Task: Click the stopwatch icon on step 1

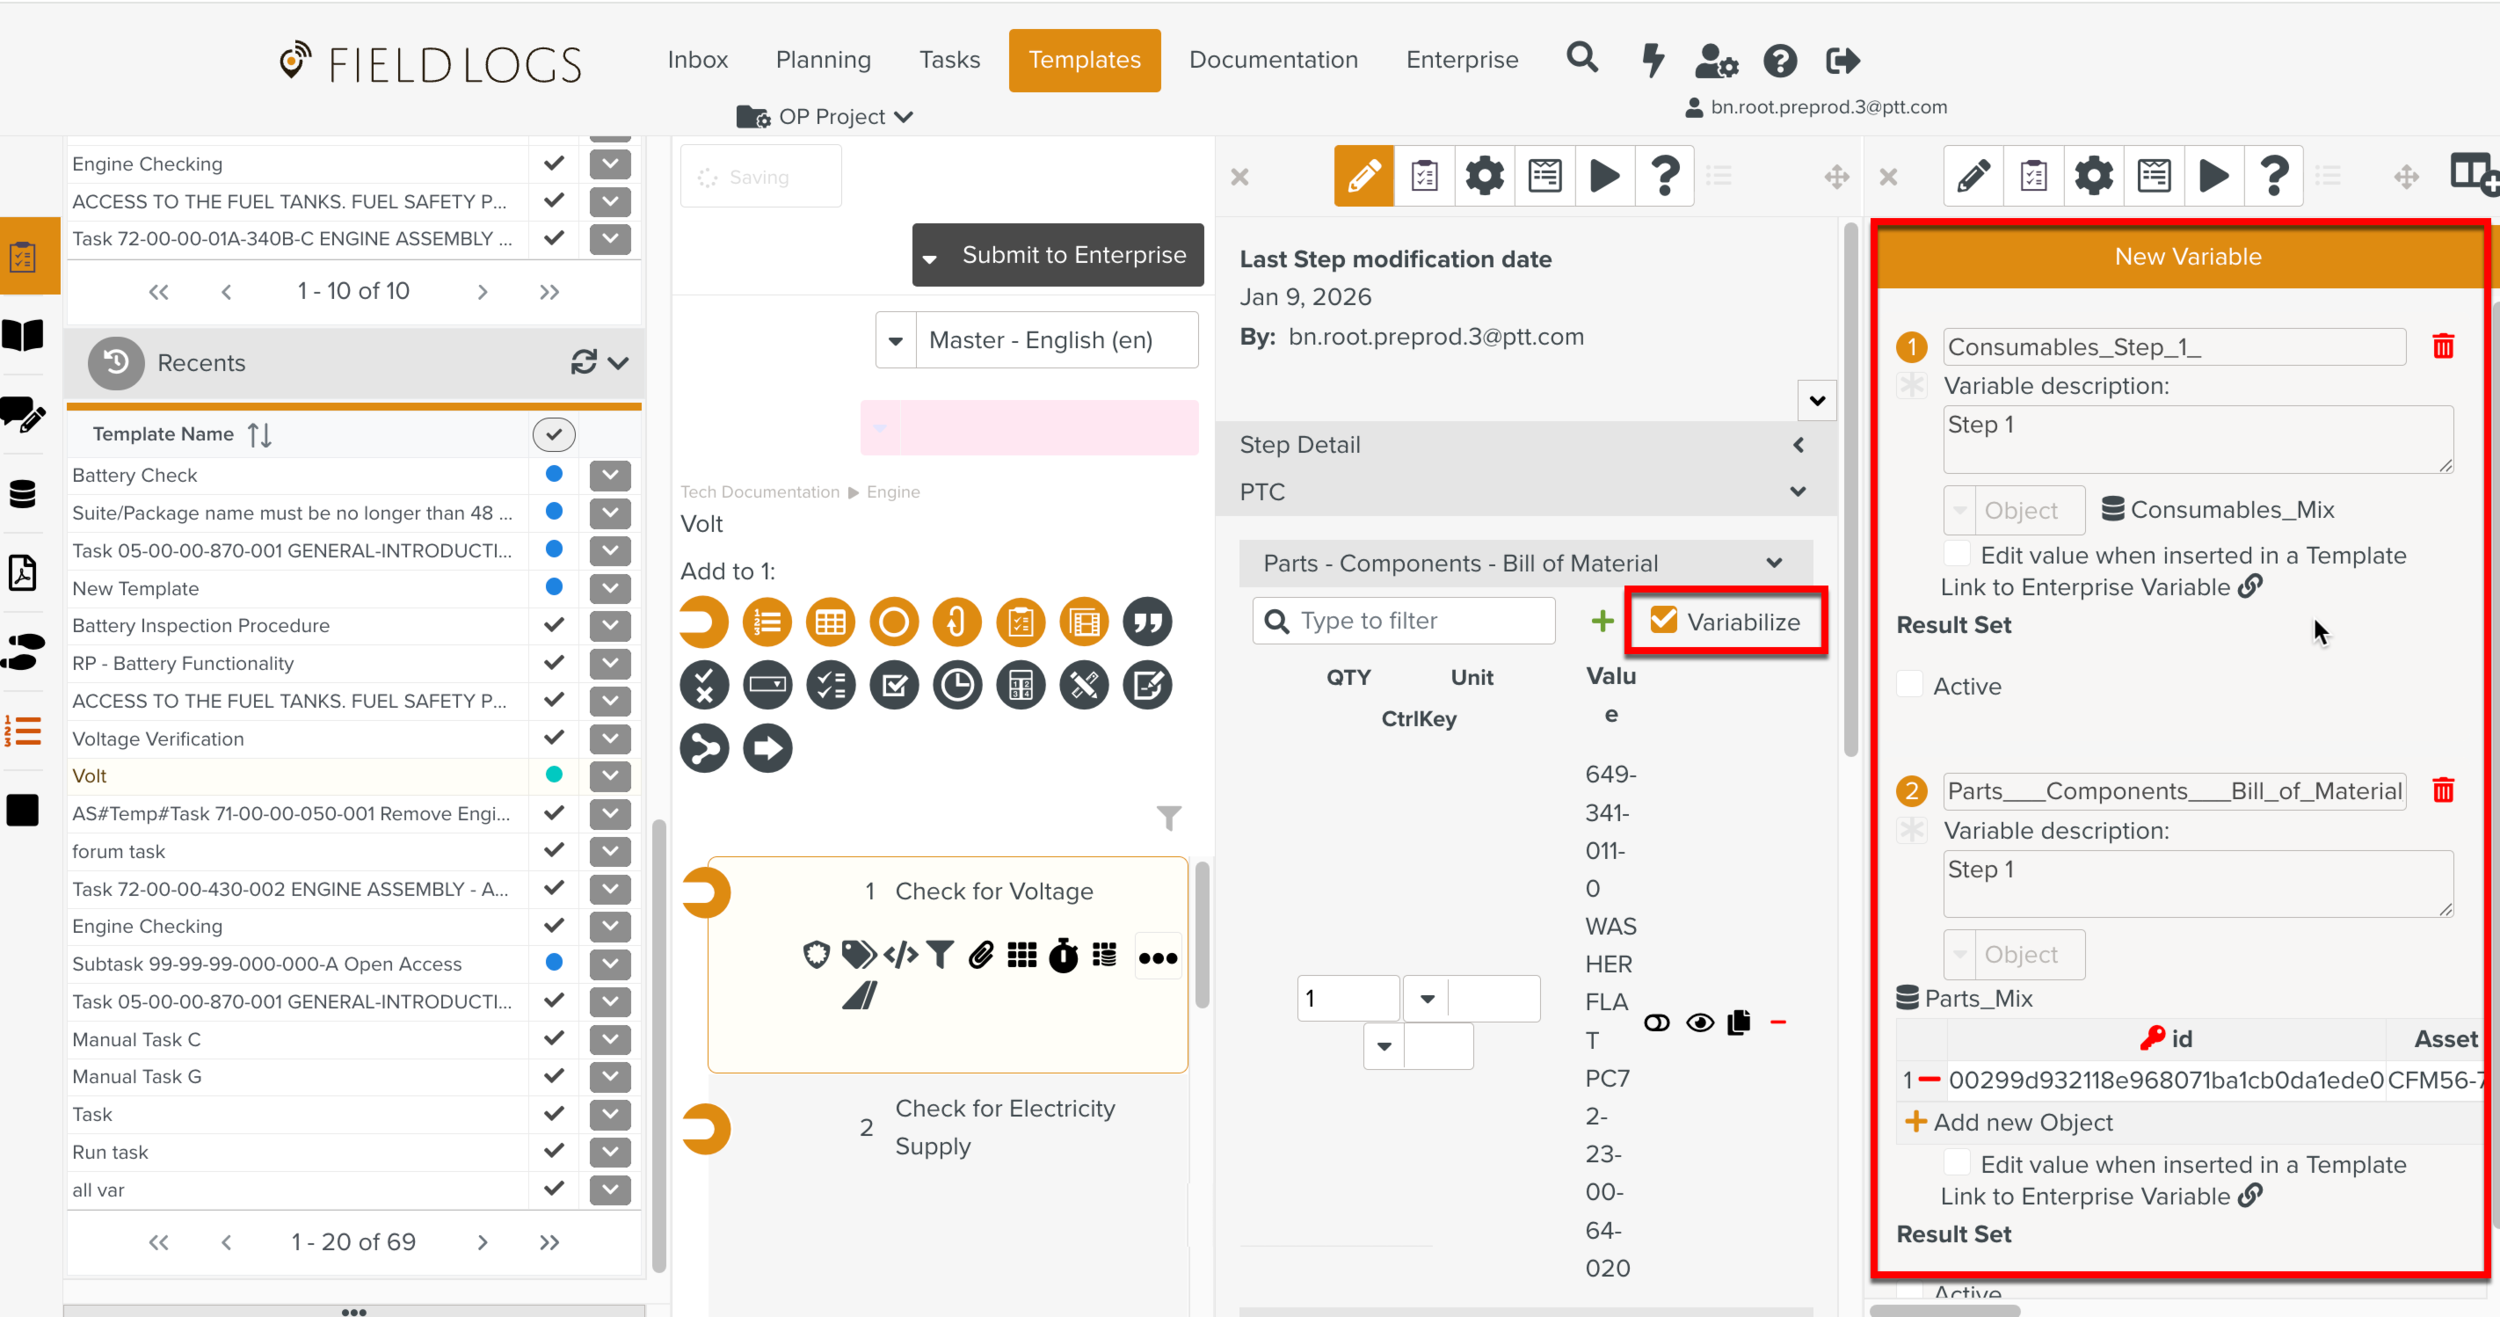Action: point(1063,956)
